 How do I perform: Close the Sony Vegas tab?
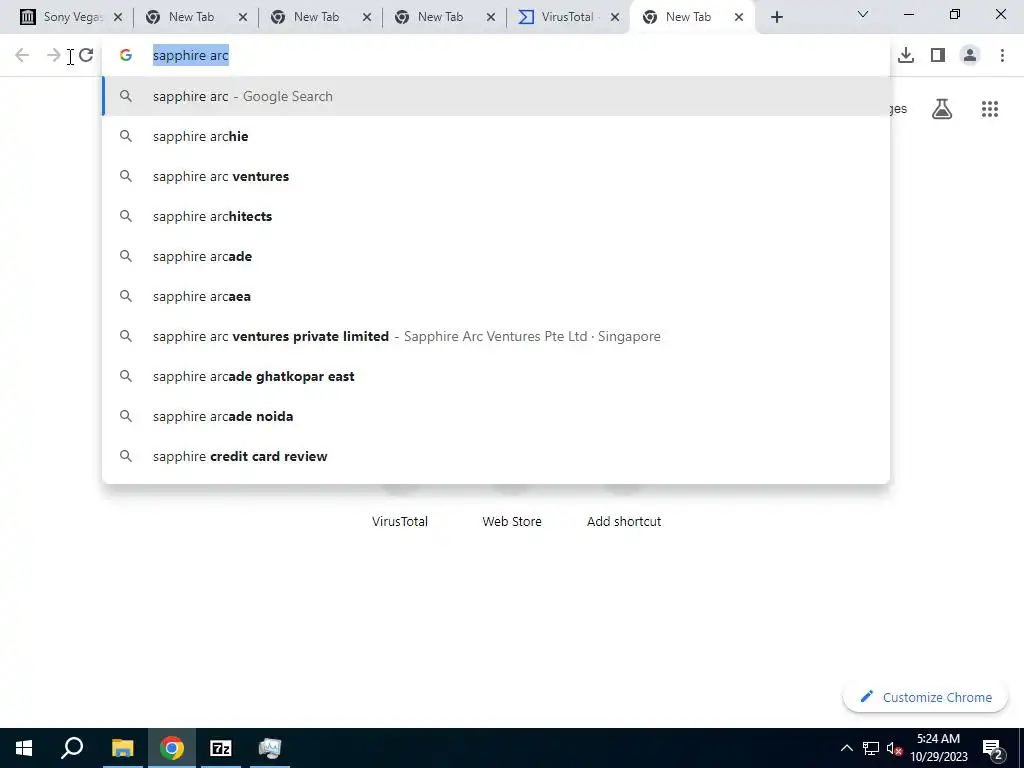(x=118, y=18)
